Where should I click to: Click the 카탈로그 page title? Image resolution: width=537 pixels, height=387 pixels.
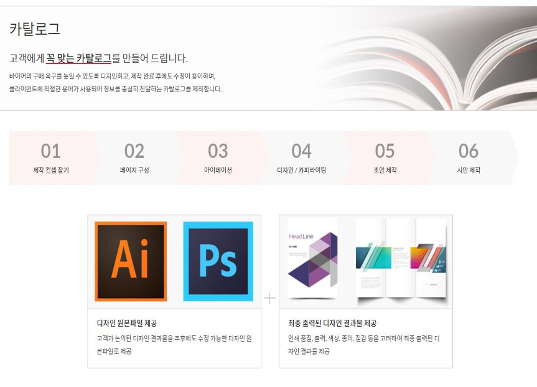[35, 29]
